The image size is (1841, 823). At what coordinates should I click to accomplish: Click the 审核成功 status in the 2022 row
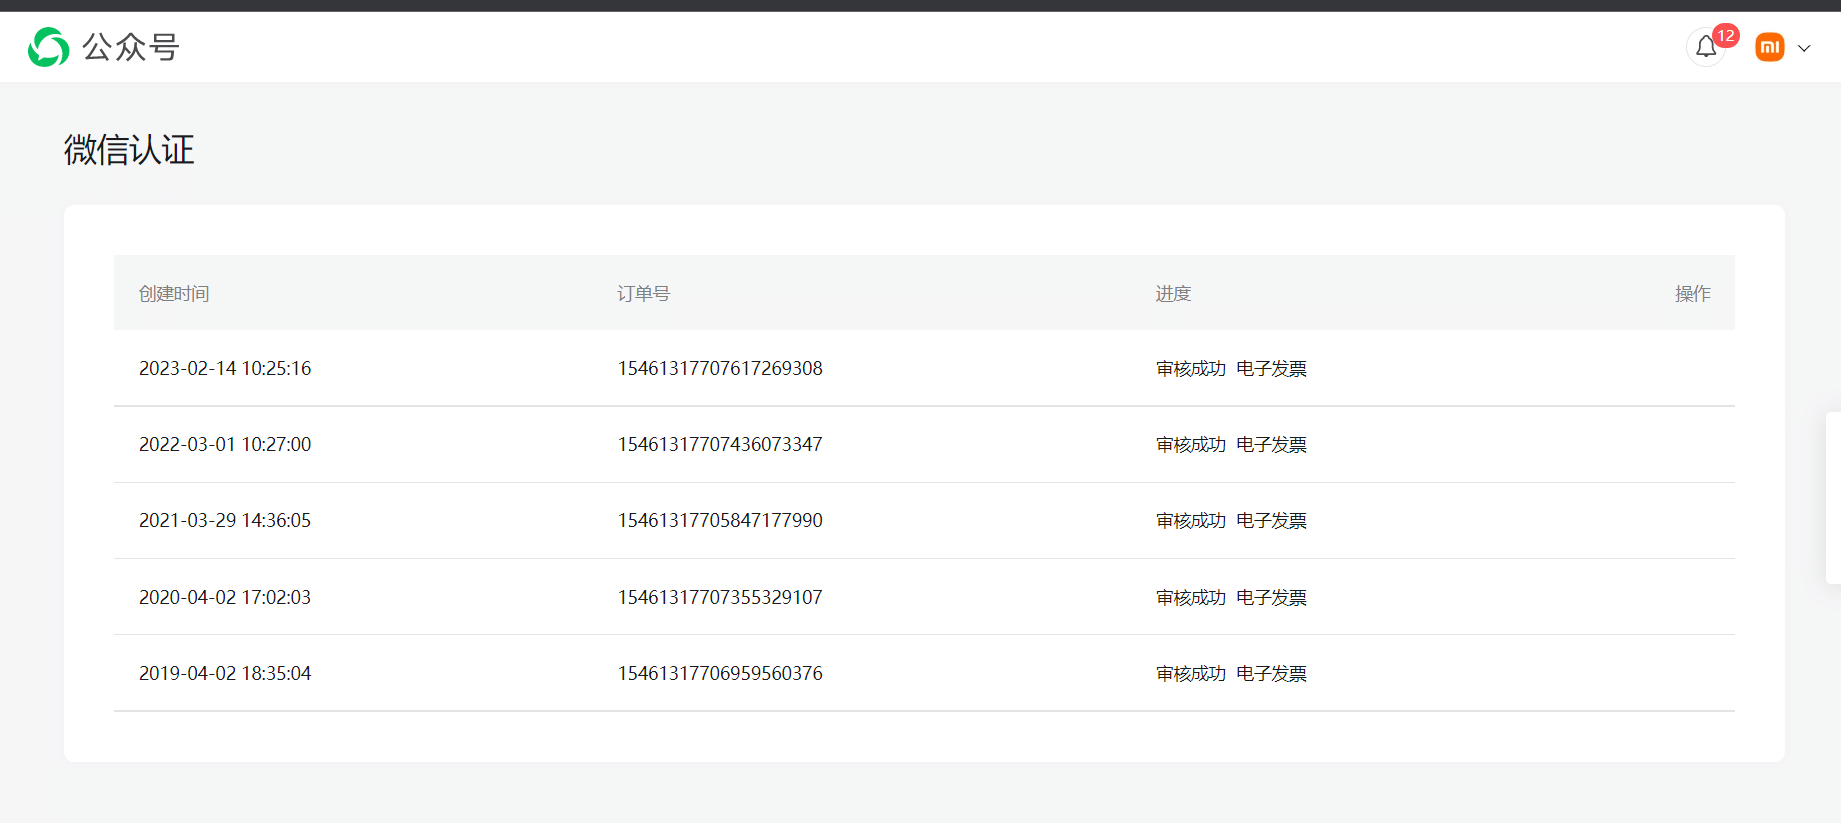pos(1190,444)
